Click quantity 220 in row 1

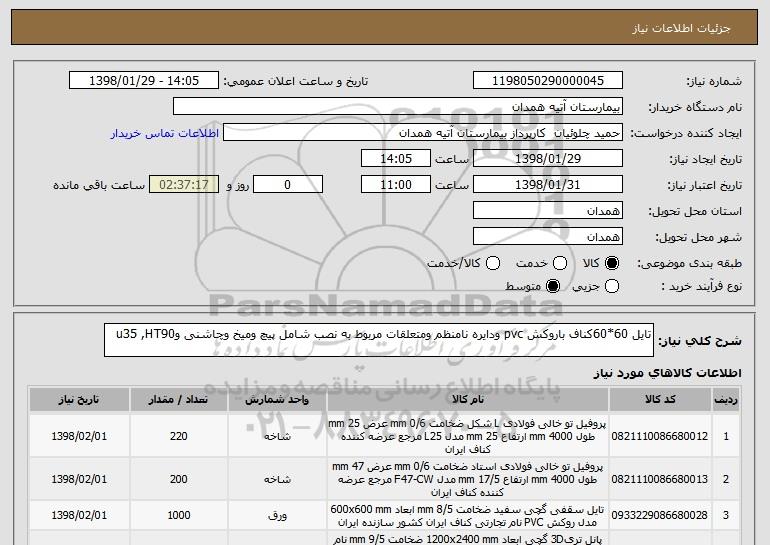click(x=178, y=436)
